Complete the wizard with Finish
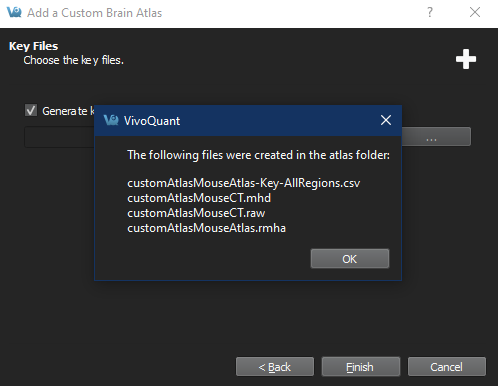The image size is (498, 386). [x=361, y=367]
